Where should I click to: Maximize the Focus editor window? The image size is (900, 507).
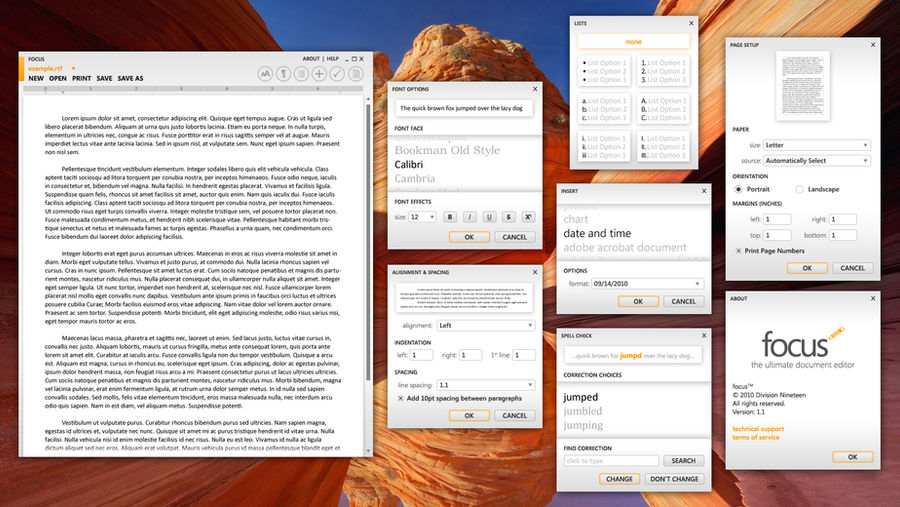pyautogui.click(x=354, y=59)
